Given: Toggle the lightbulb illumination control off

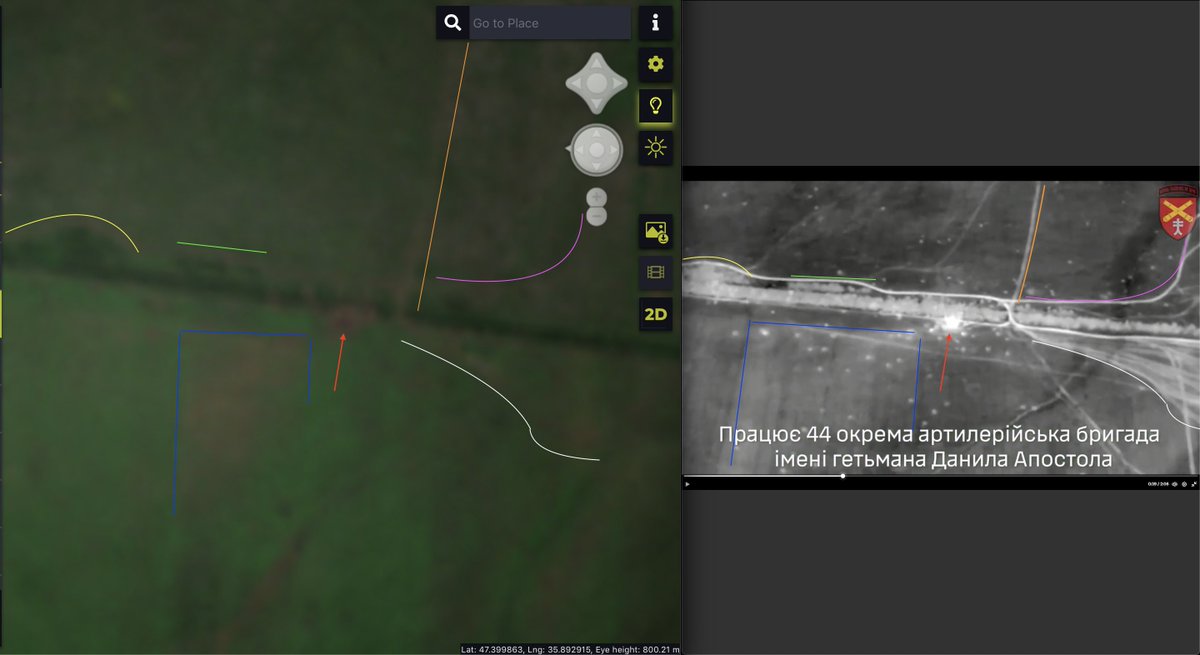Looking at the screenshot, I should 656,106.
